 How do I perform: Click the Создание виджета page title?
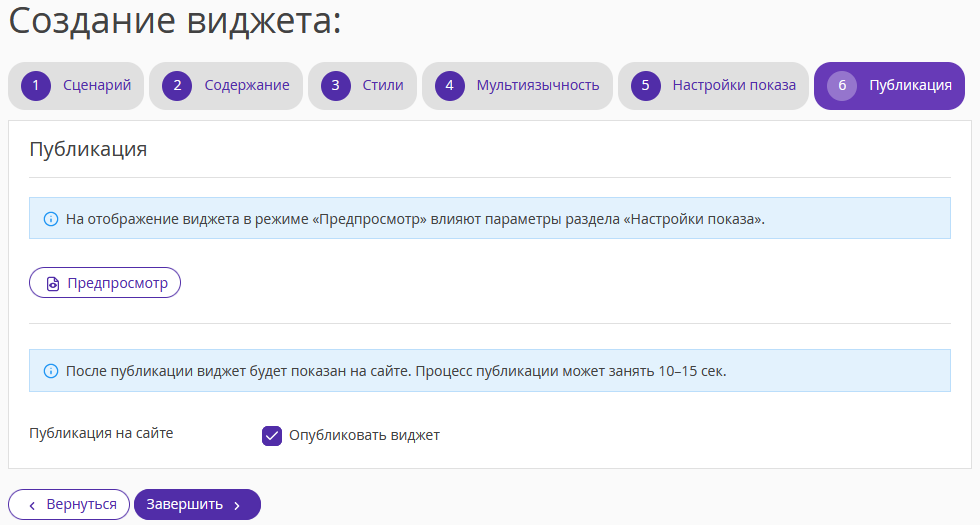[175, 21]
